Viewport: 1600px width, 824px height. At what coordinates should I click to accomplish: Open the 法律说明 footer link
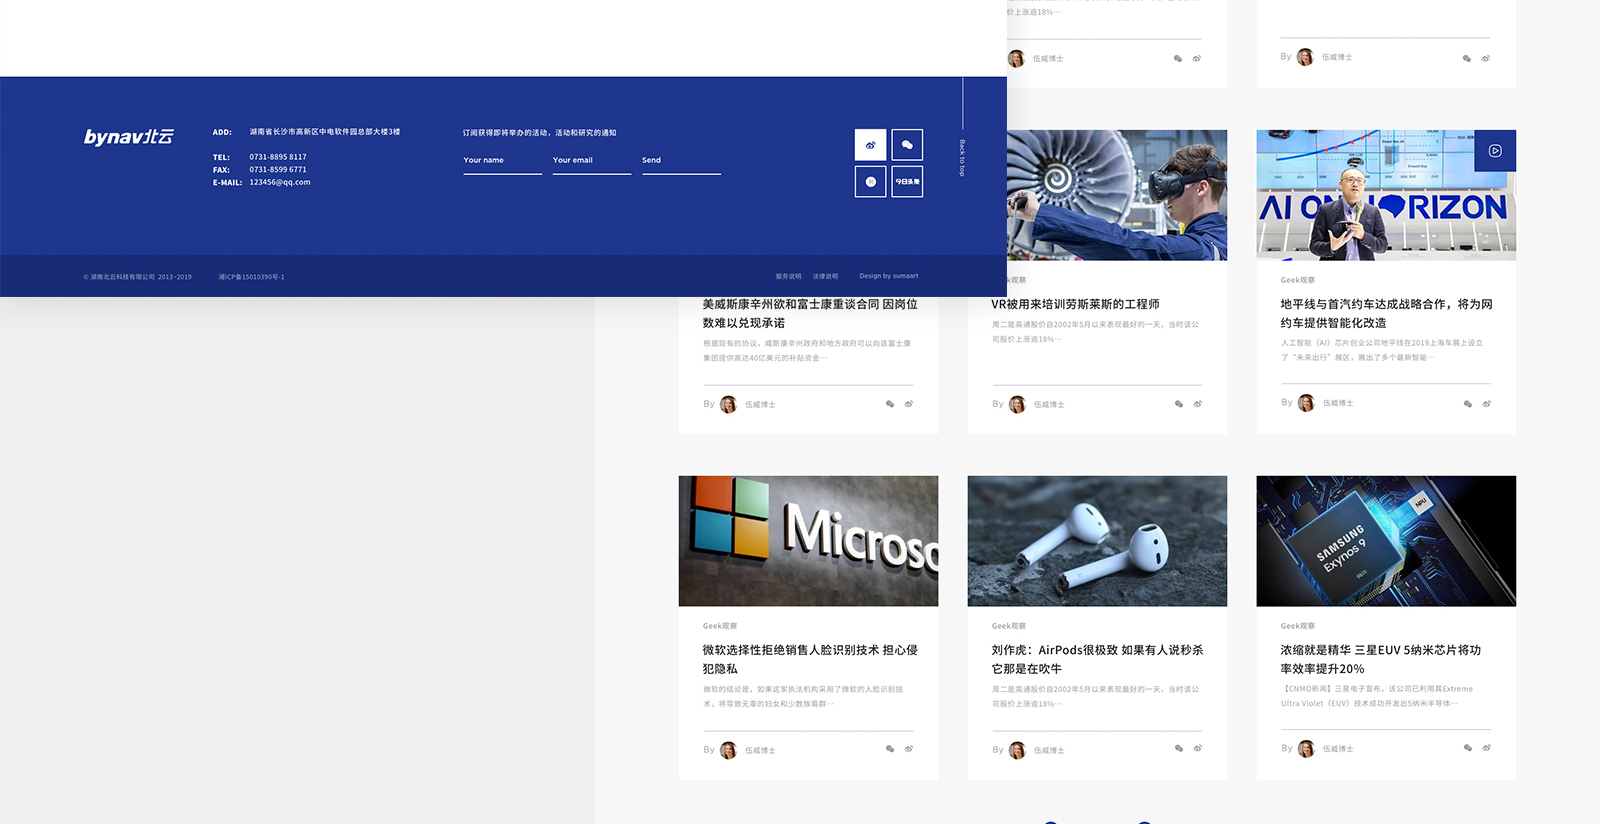point(825,276)
